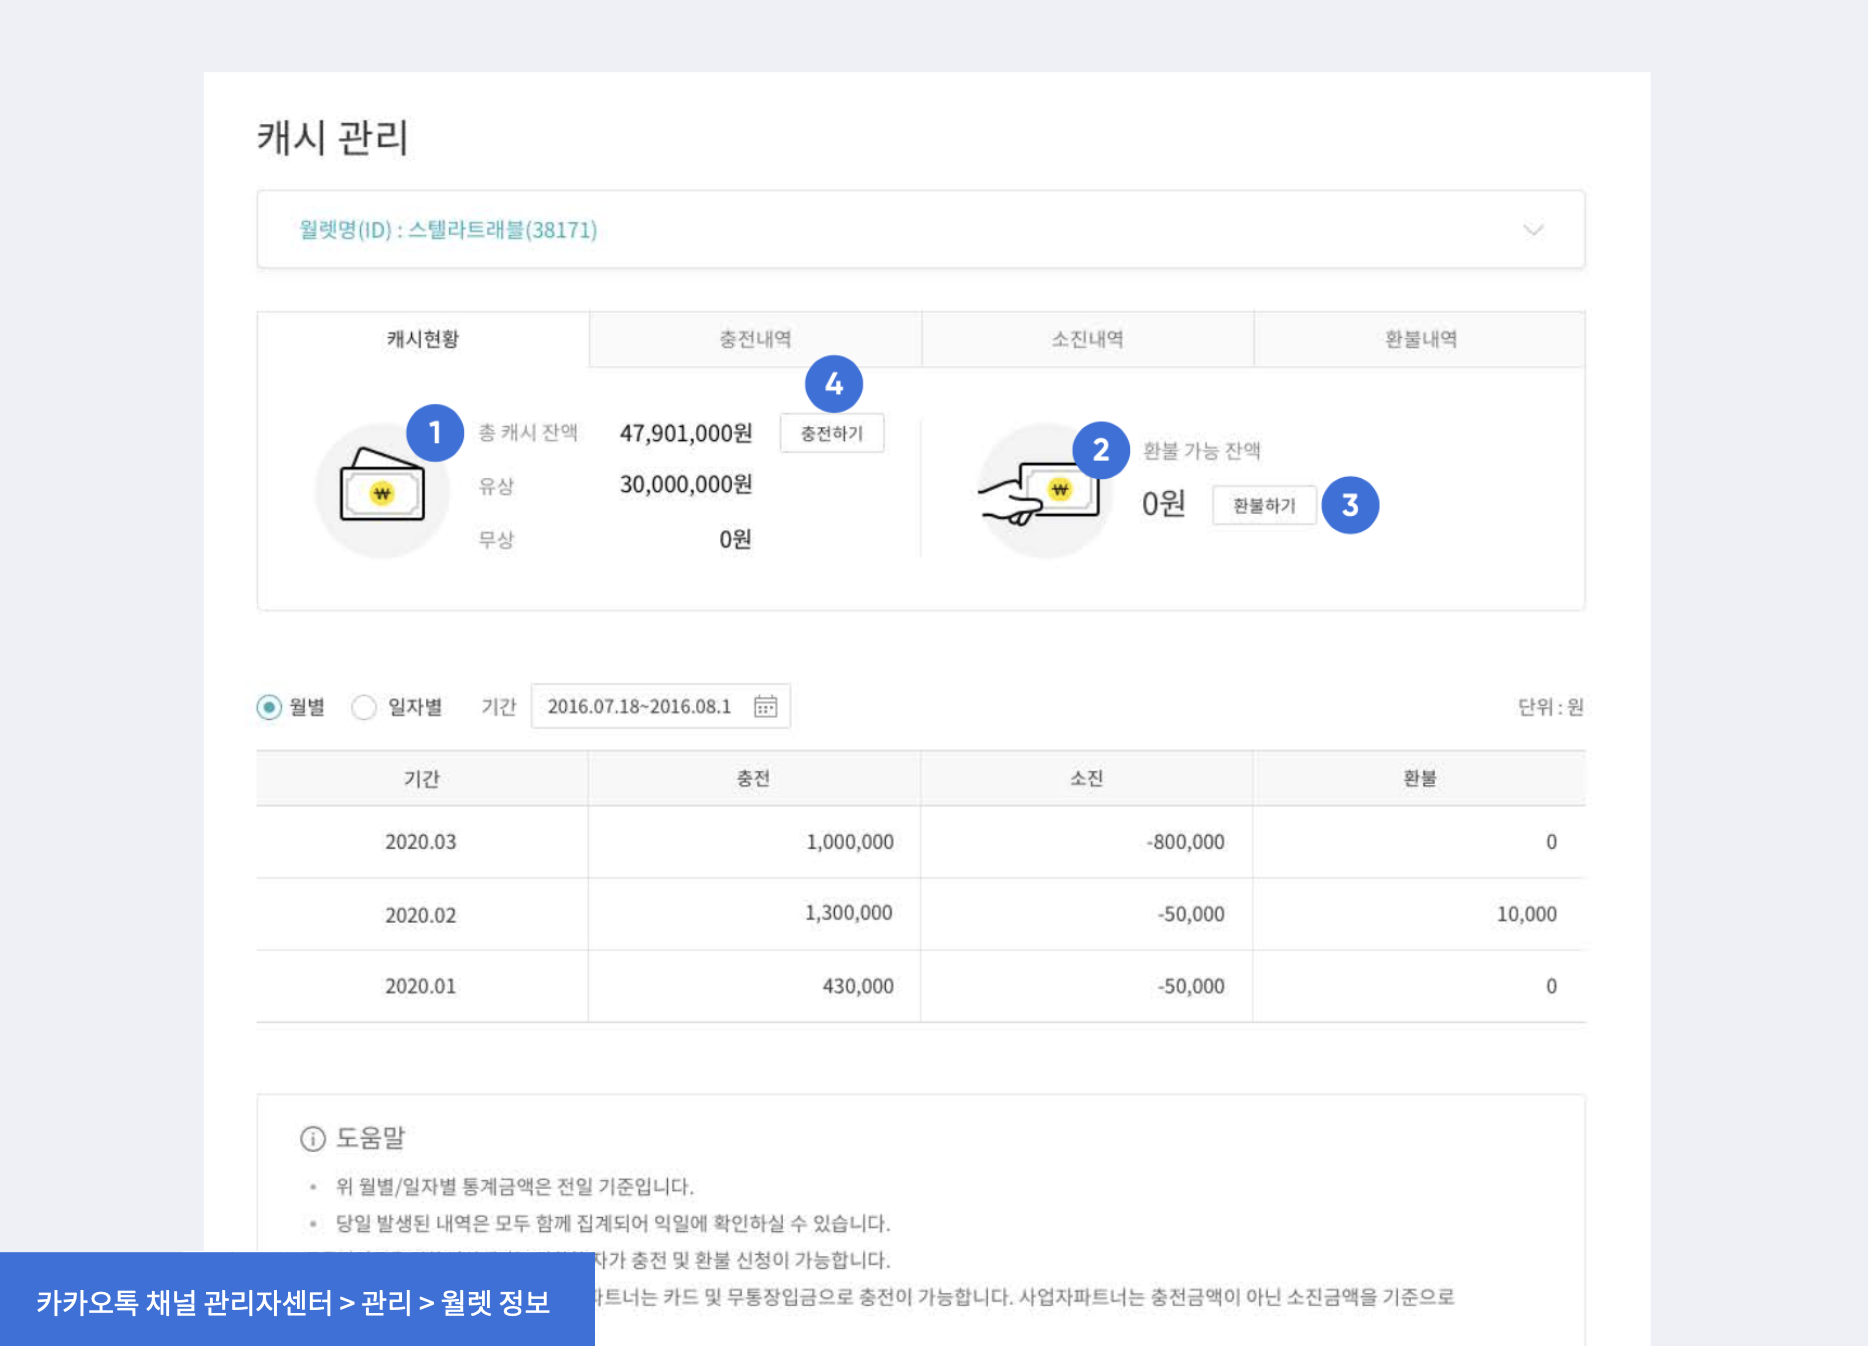
Task: Click the cash wallet illustration icon
Action: point(382,490)
